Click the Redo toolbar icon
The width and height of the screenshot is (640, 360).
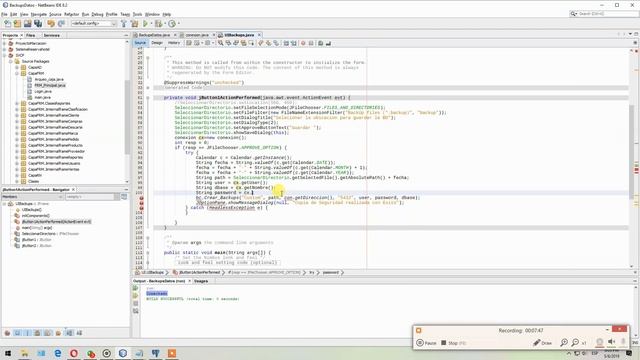coord(61,24)
